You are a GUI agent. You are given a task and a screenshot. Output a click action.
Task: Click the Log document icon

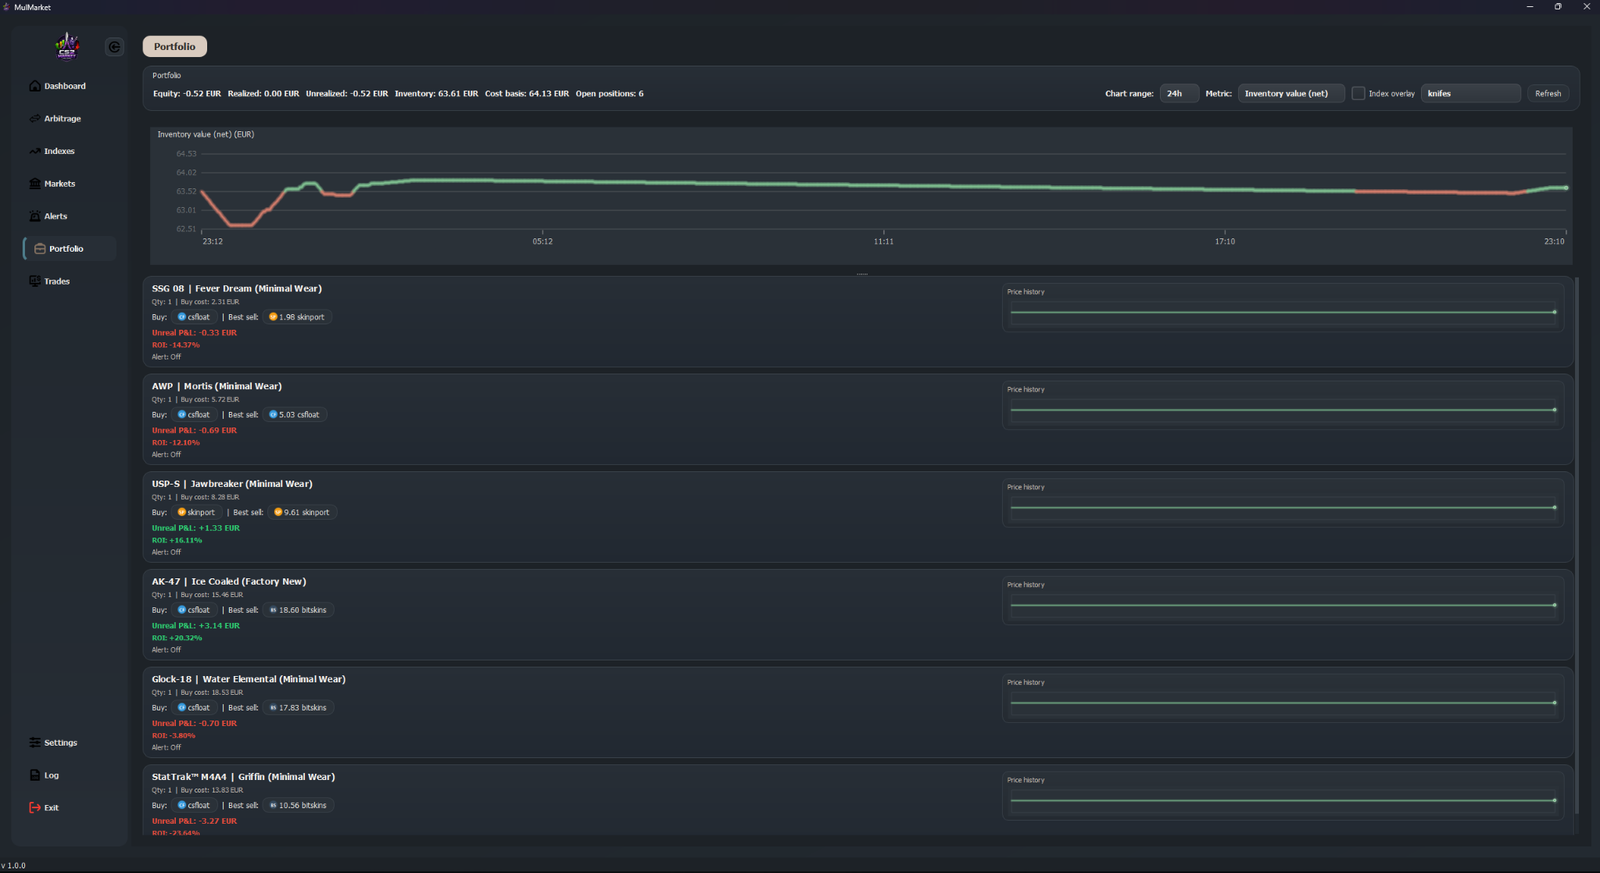pyautogui.click(x=35, y=775)
